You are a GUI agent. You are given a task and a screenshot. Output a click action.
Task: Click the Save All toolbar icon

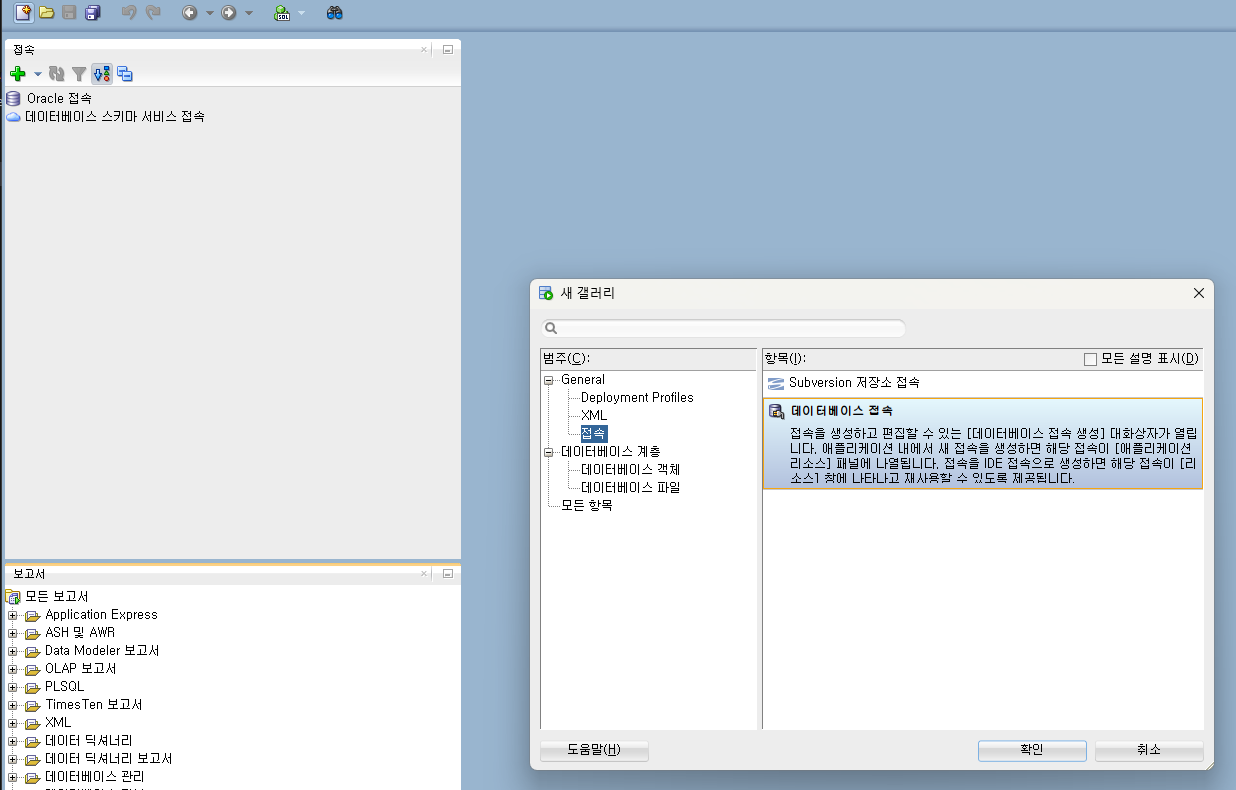(93, 13)
